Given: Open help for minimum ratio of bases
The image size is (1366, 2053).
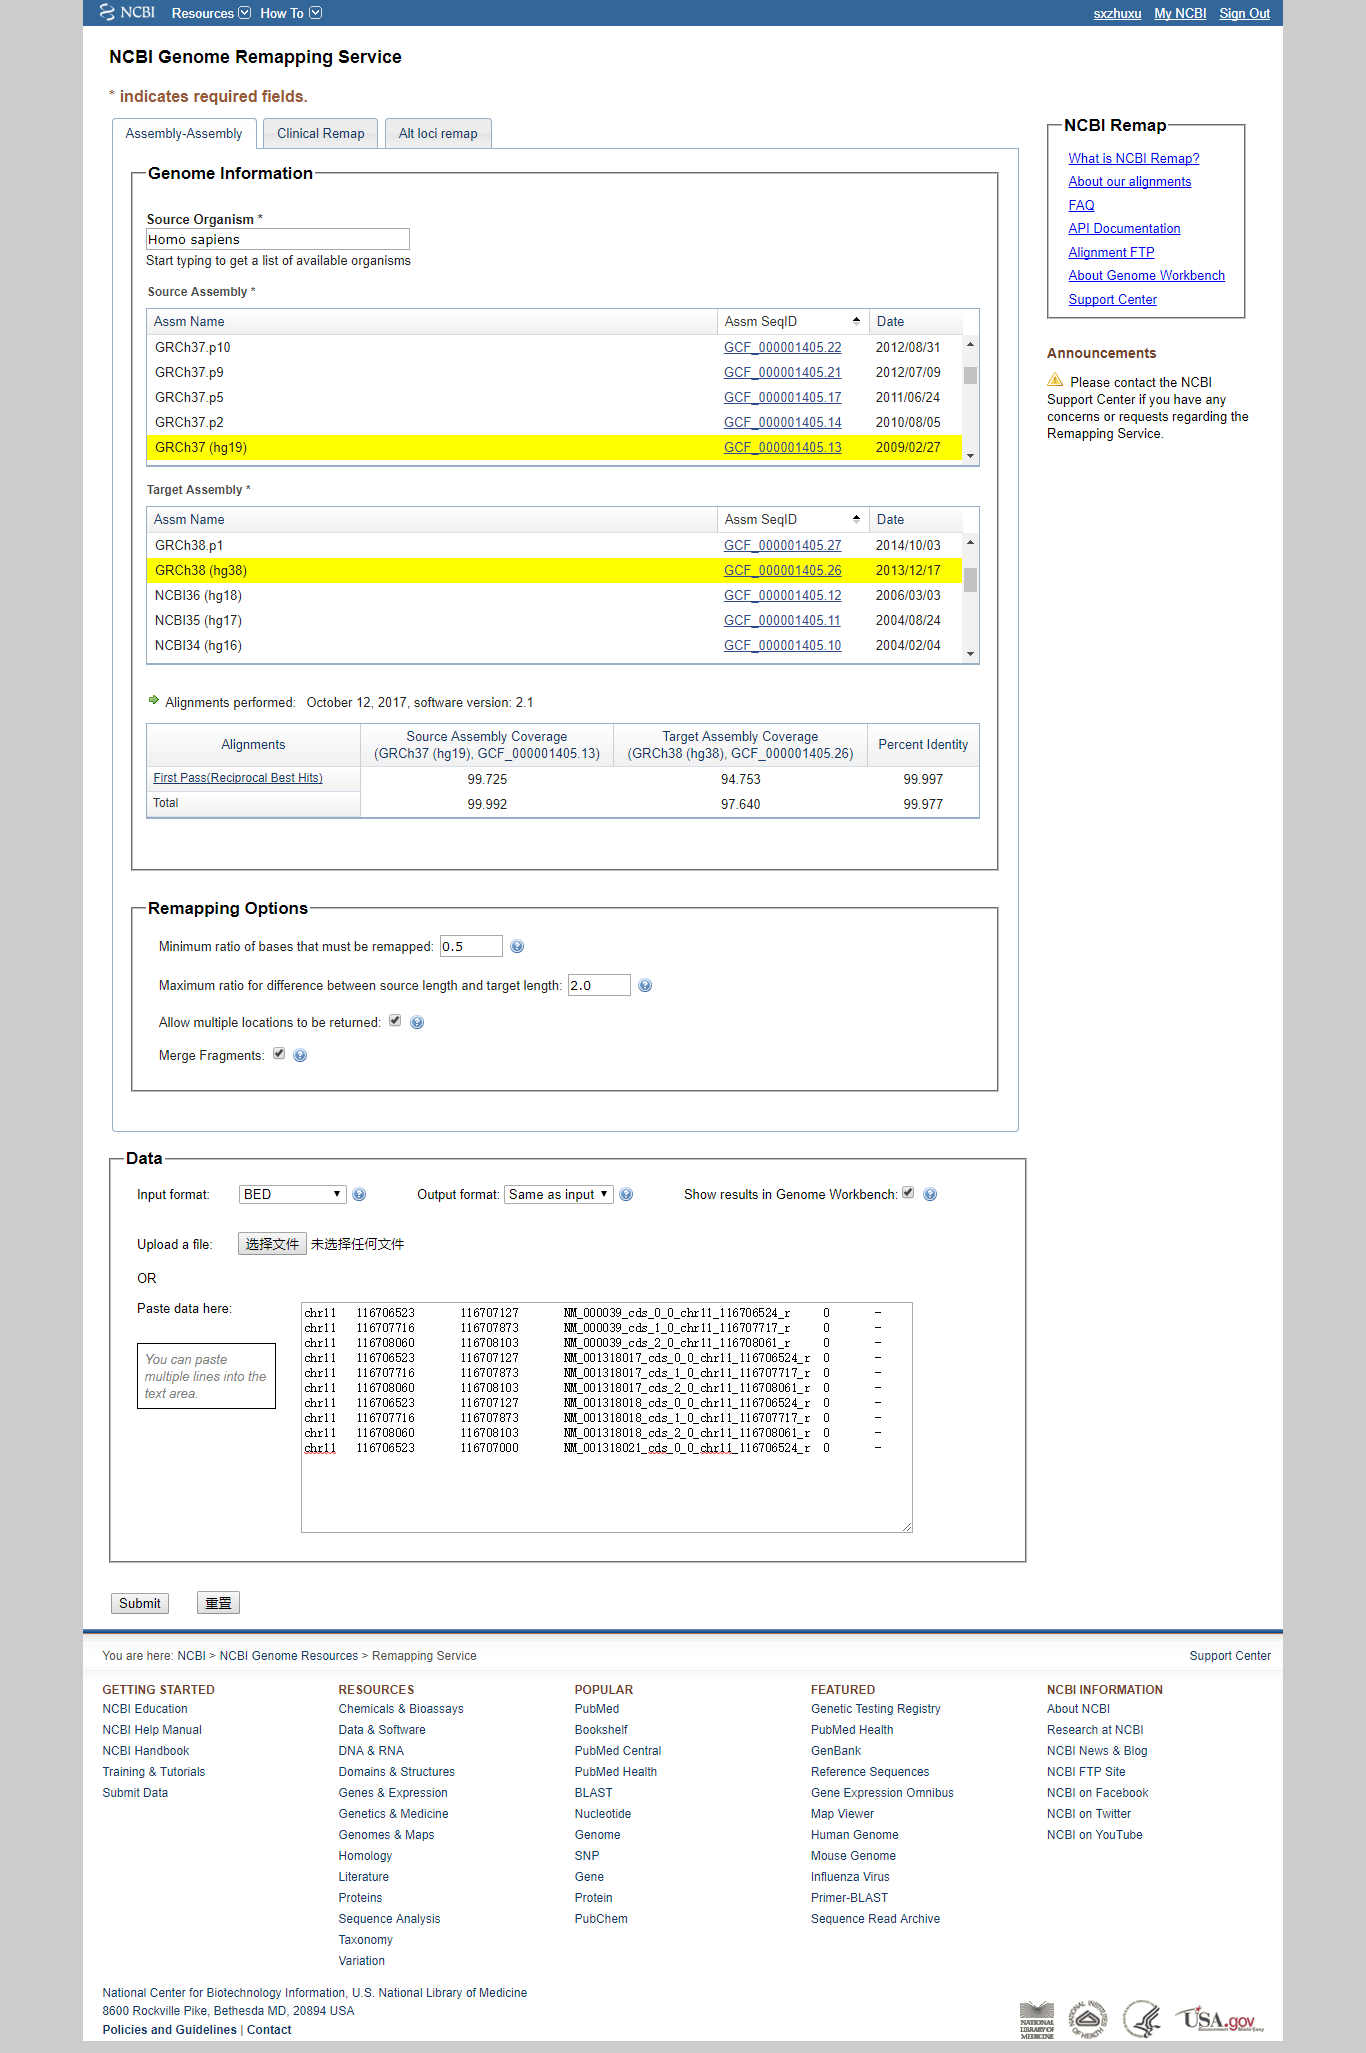Looking at the screenshot, I should 517,946.
